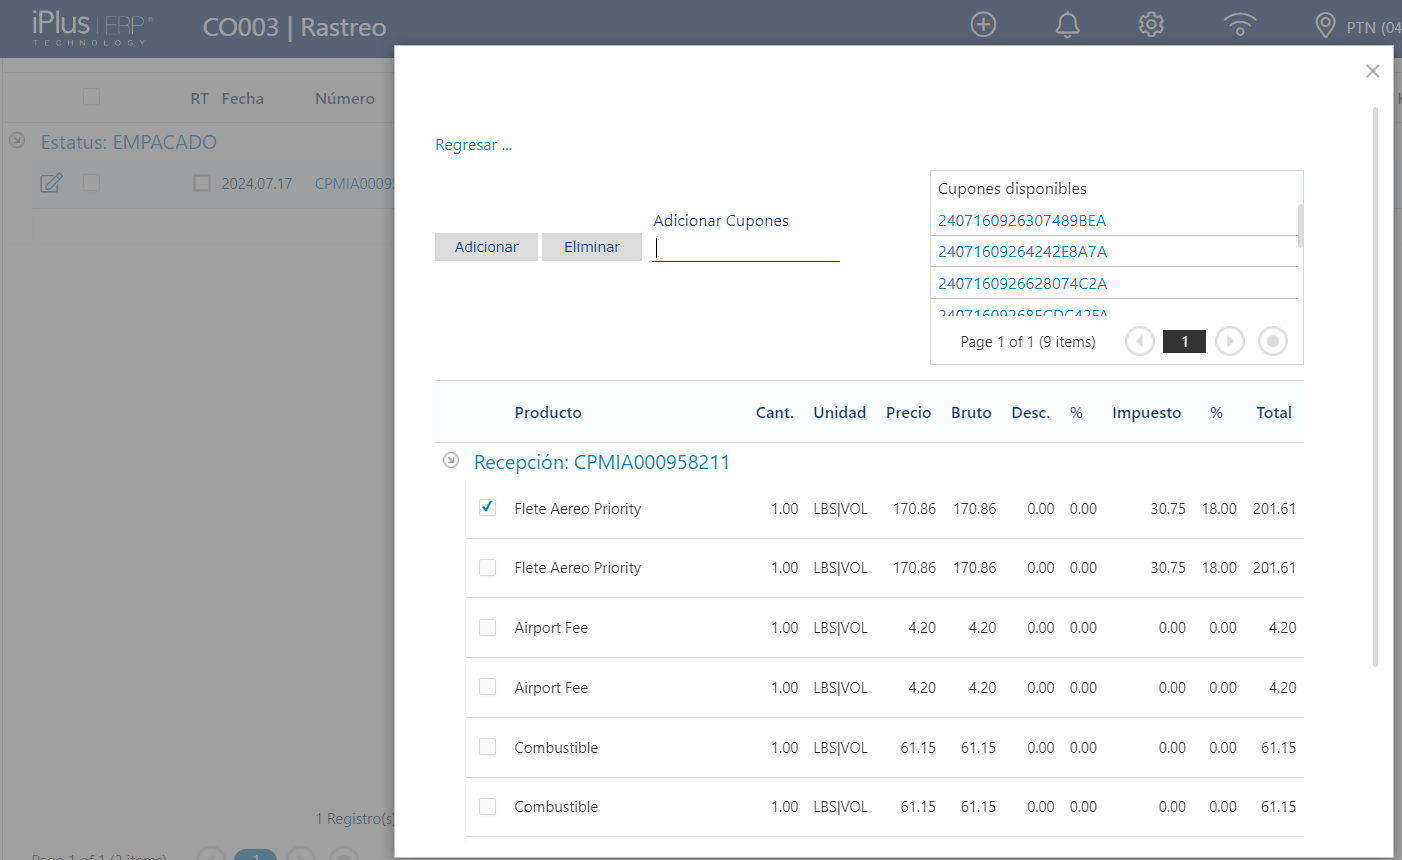Toggle the RT checkbox on 2024.07.17 row
Viewport: 1402px width, 860px height.
[202, 183]
